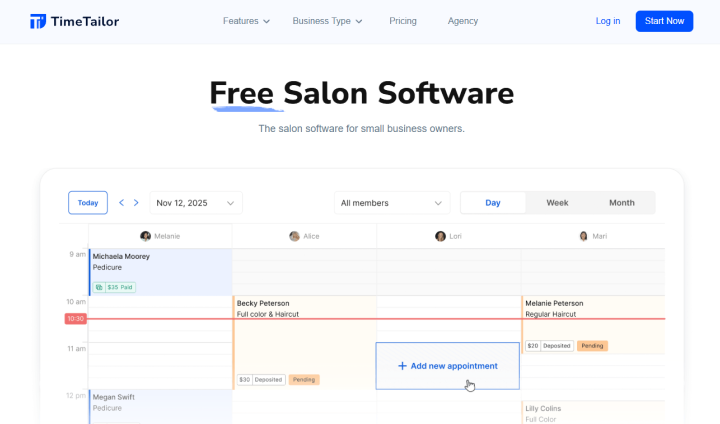This screenshot has height=424, width=720.
Task: Click the TimeTailor brand name
Action: pos(85,21)
